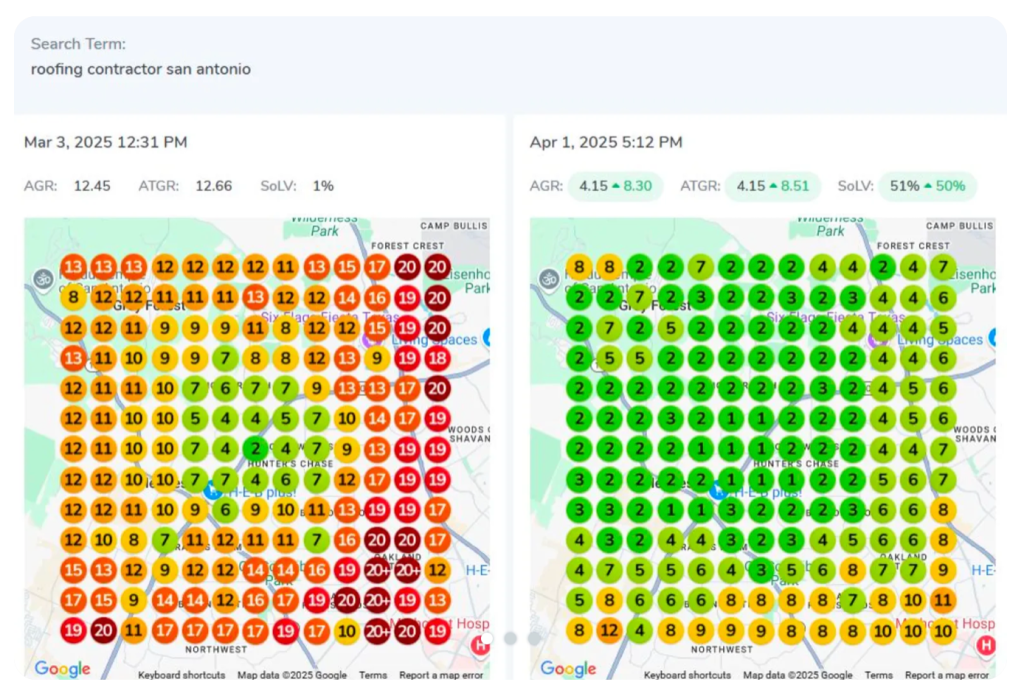This screenshot has width=1024, height=696.
Task: Select the rank 12 pin on right map
Action: coord(608,631)
